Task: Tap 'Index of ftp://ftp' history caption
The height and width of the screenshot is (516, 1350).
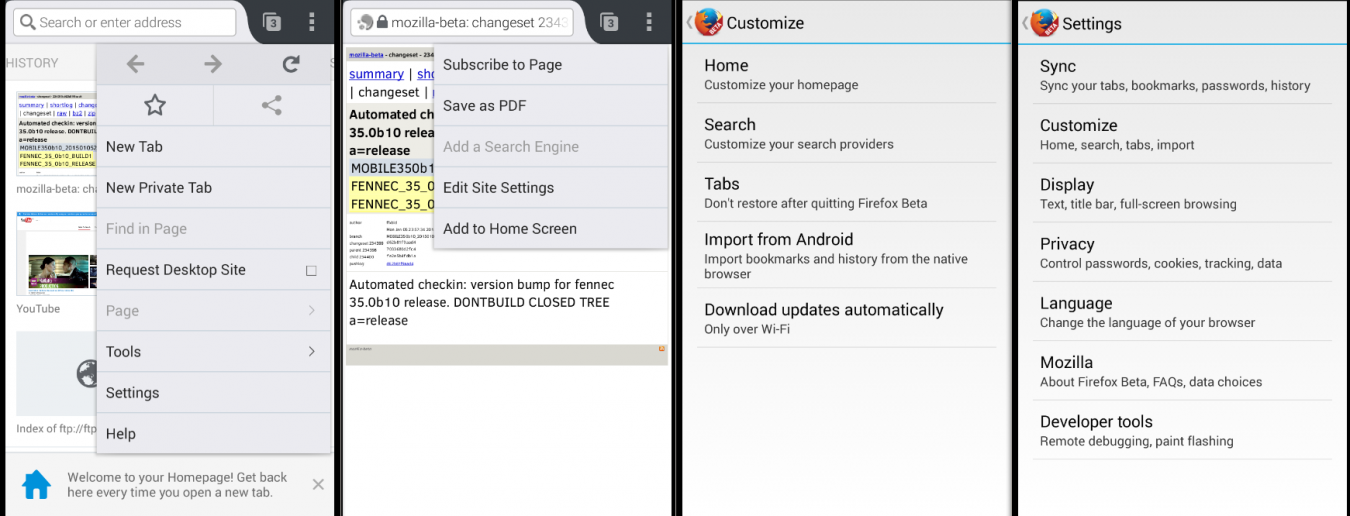Action: [56, 429]
